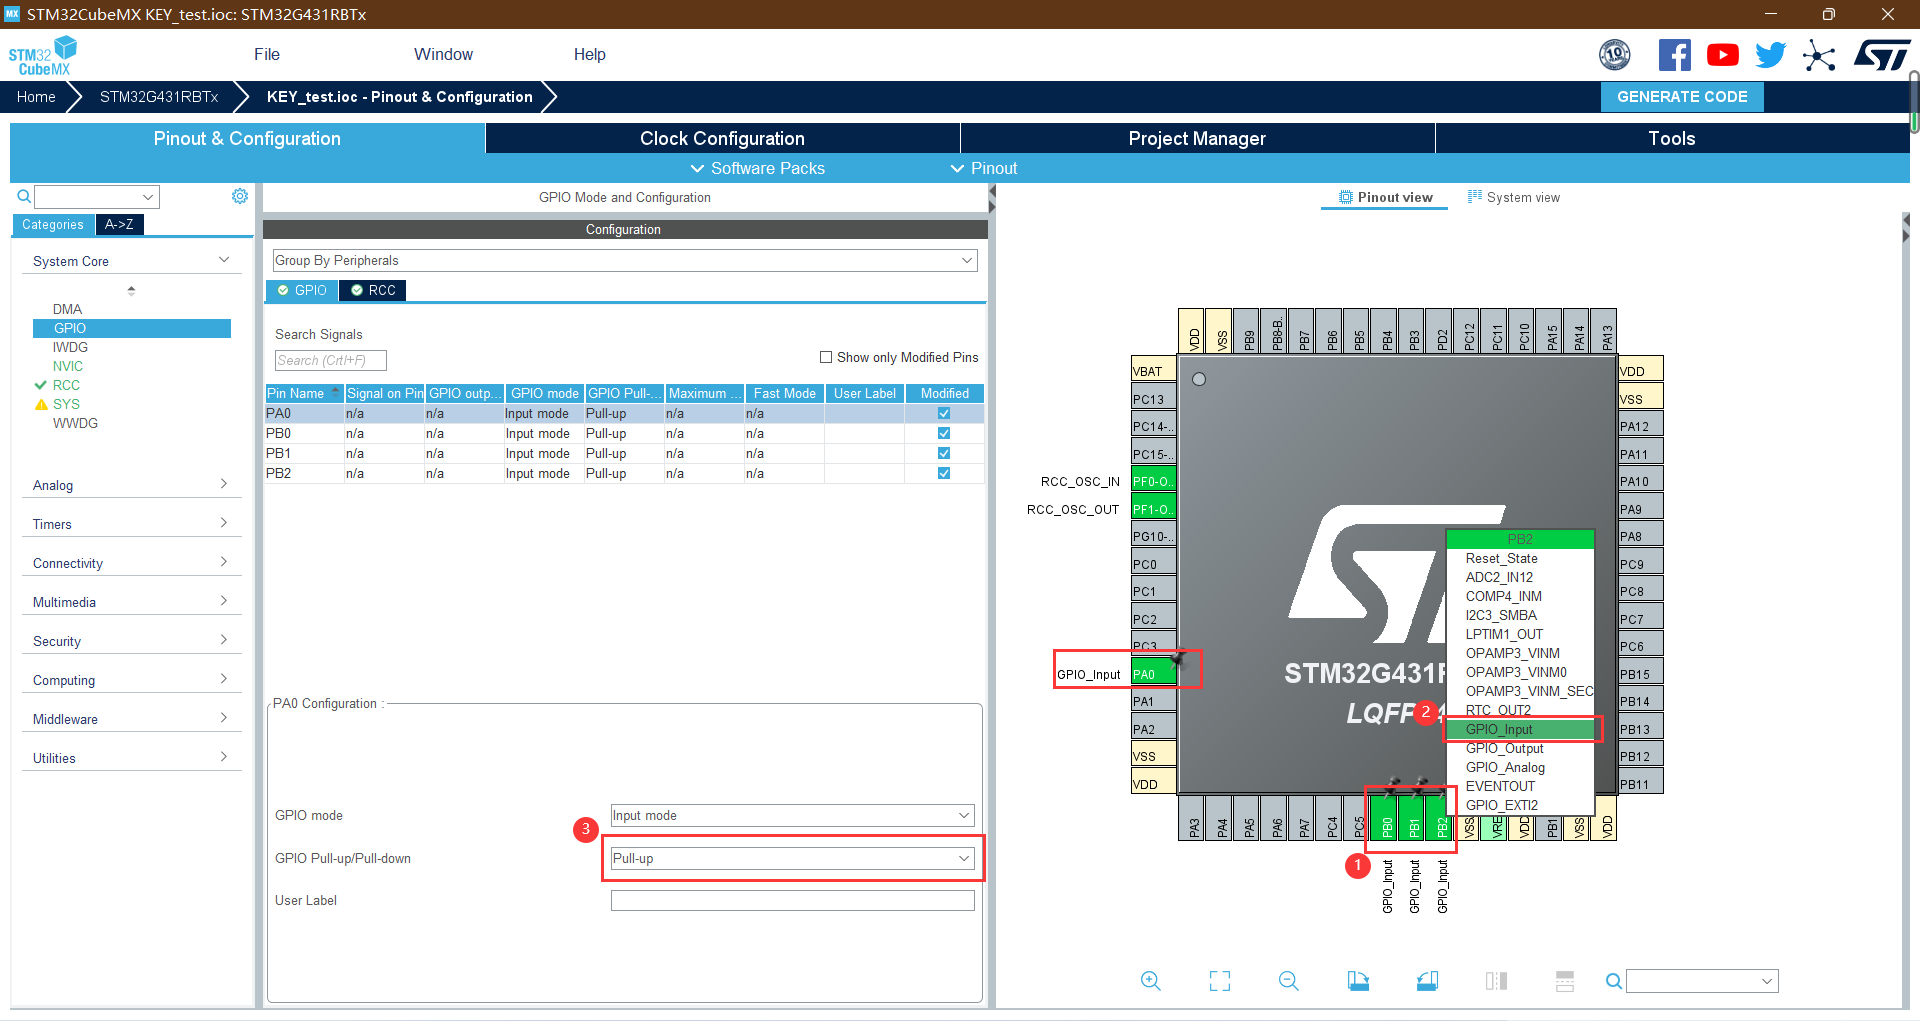The height and width of the screenshot is (1021, 1920).
Task: Select the zoom out icon in the pinout toolbar
Action: 1288,981
